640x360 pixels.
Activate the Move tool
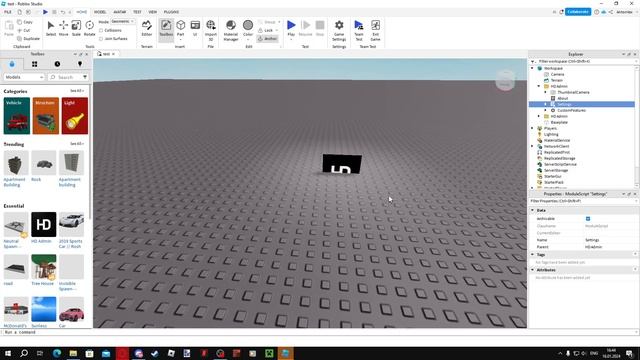point(63,28)
